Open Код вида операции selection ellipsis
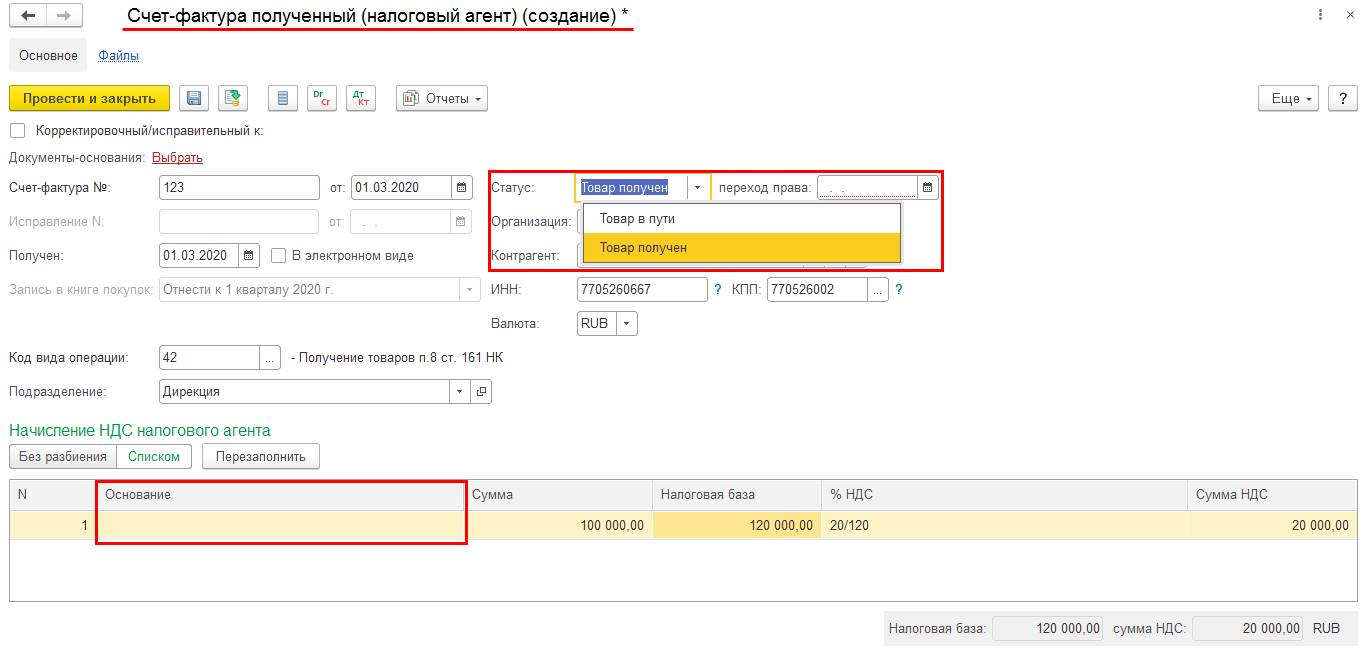 [270, 357]
